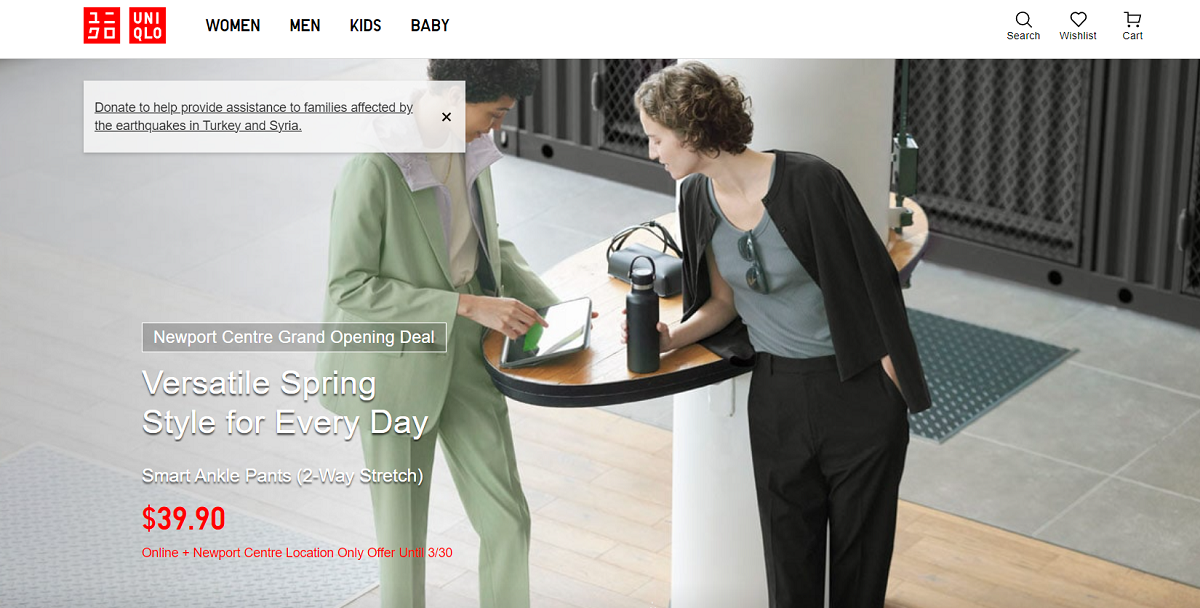Click the Uniqlo katakana logo
This screenshot has height=608, width=1200.
pos(101,25)
